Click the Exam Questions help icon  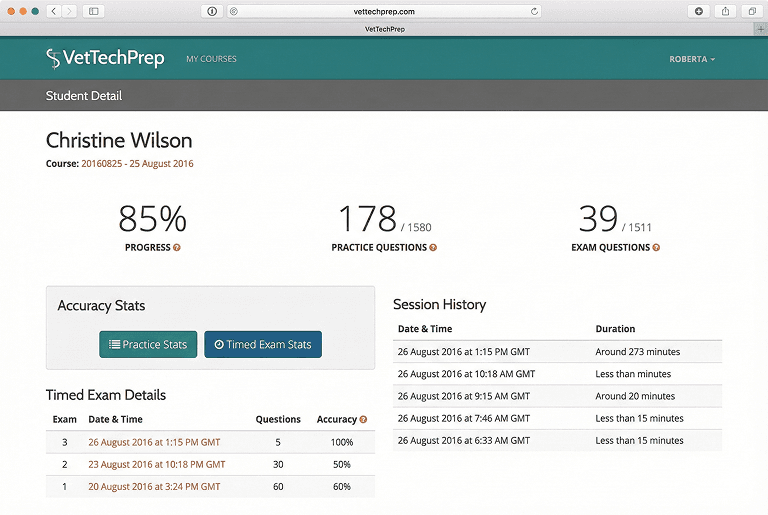(656, 247)
